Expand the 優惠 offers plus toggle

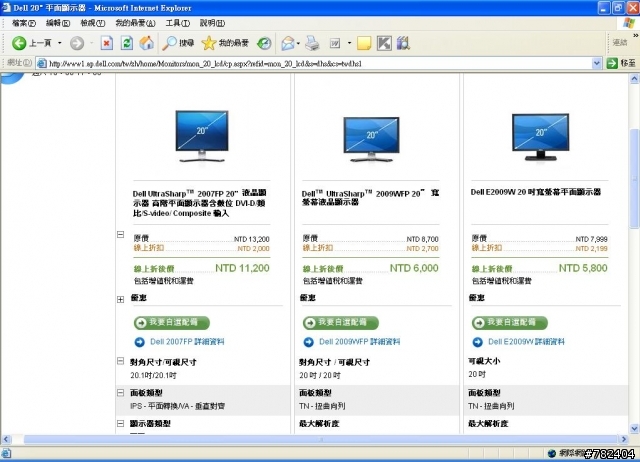120,300
